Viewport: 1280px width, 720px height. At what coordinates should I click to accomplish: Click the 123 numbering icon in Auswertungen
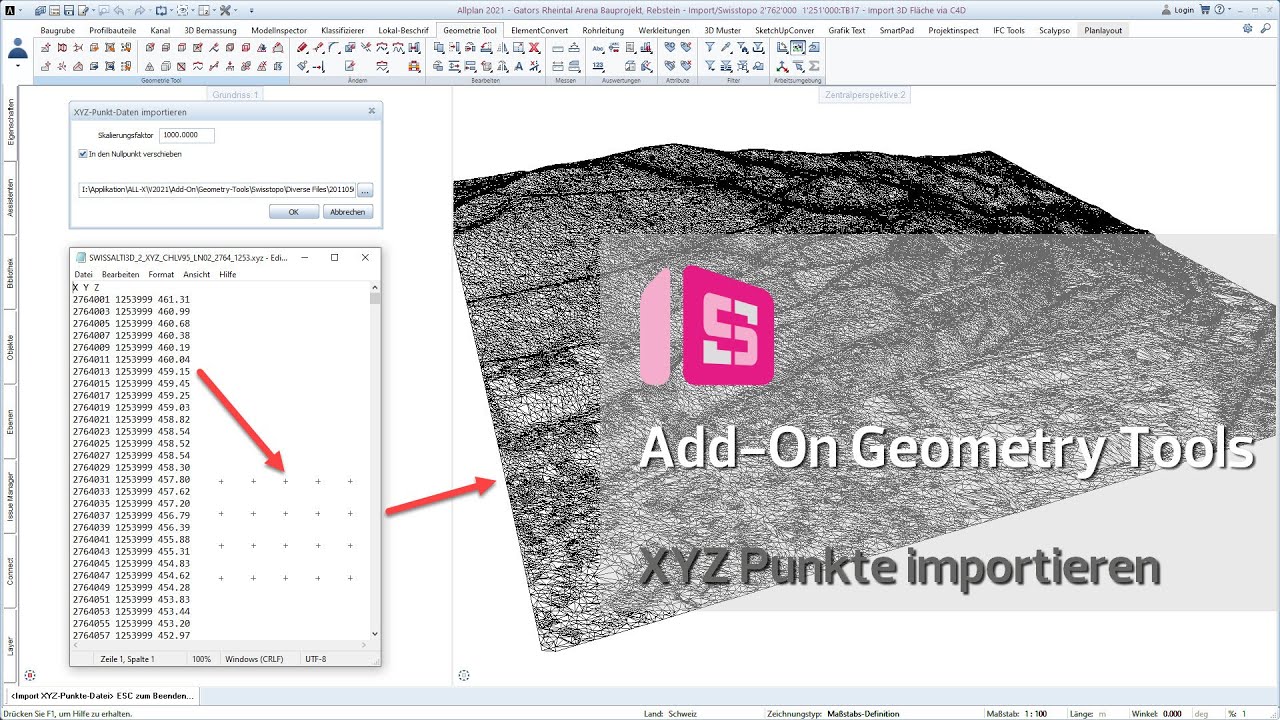coord(598,66)
